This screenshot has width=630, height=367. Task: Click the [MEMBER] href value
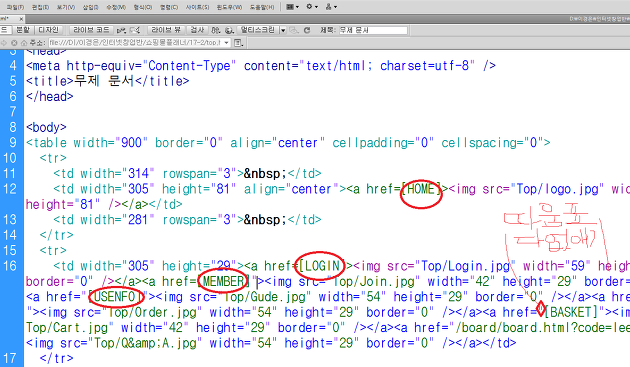[x=223, y=281]
